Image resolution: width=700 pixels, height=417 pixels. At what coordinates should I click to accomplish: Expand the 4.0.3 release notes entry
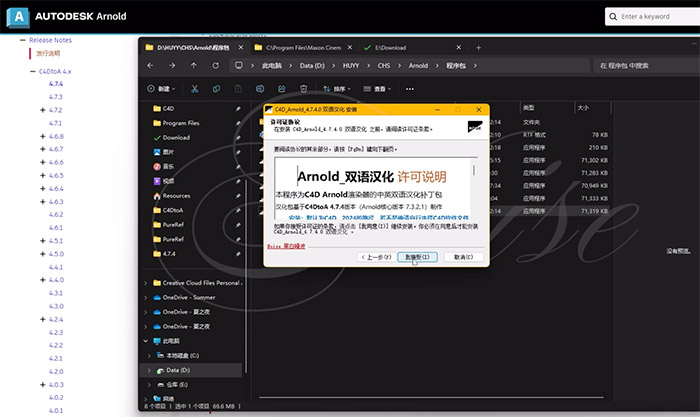coord(42,384)
